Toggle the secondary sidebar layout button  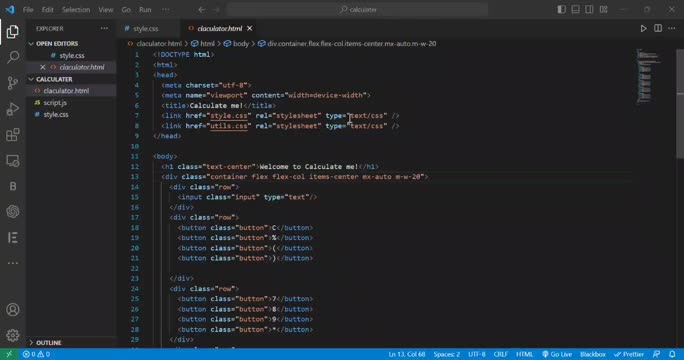589,9
